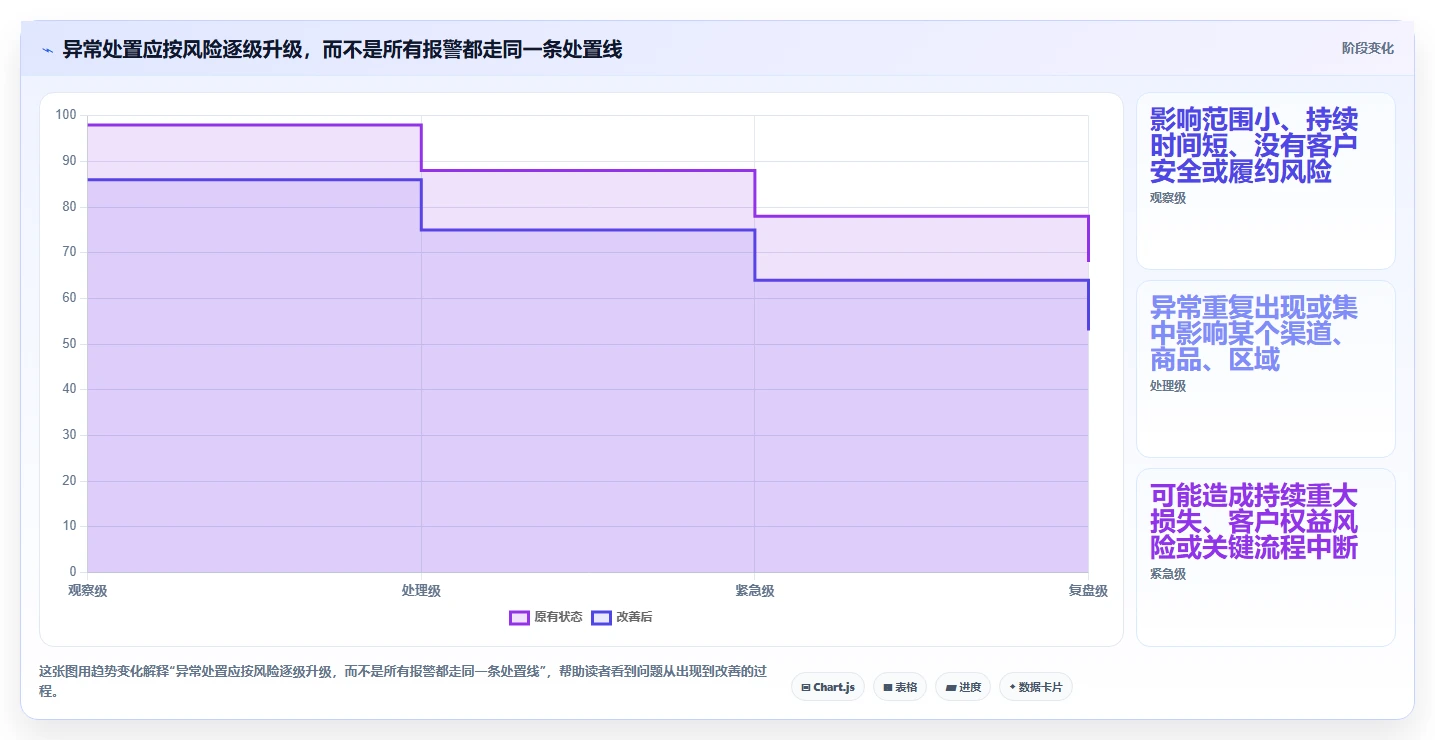Click the 20 y-axis value
This screenshot has width=1435, height=740.
[69, 480]
